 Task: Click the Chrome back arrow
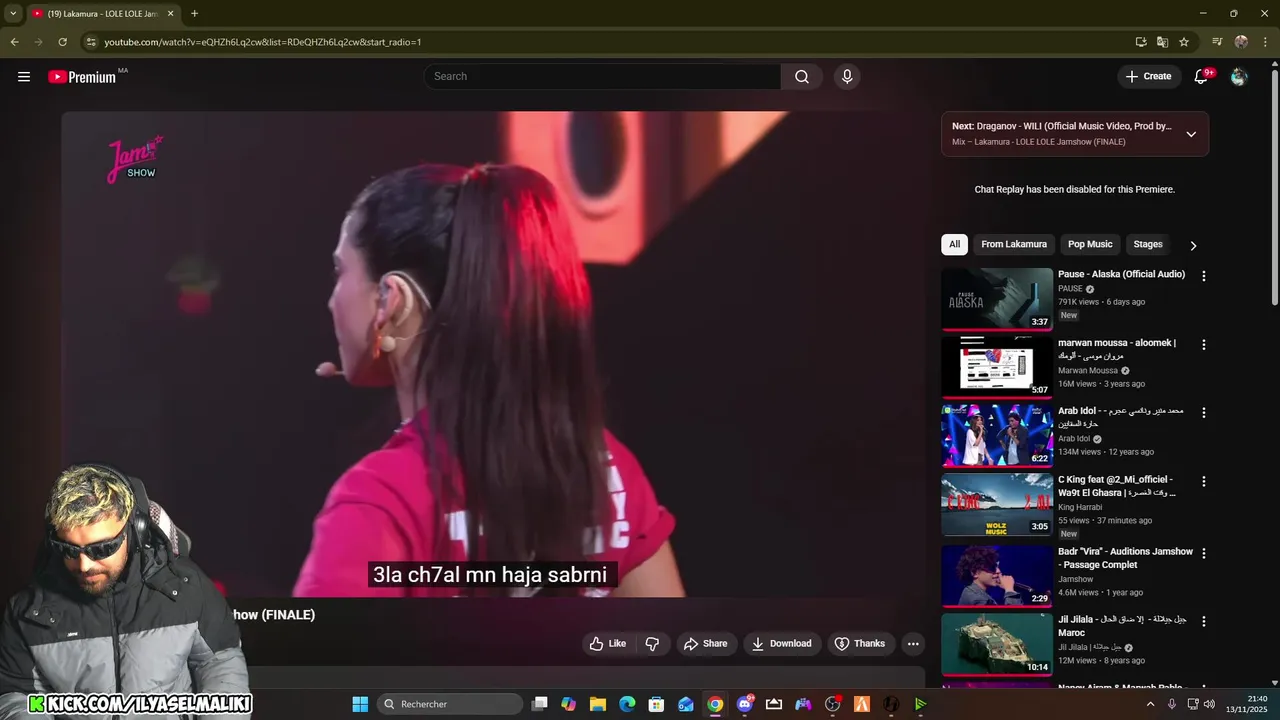click(x=14, y=42)
